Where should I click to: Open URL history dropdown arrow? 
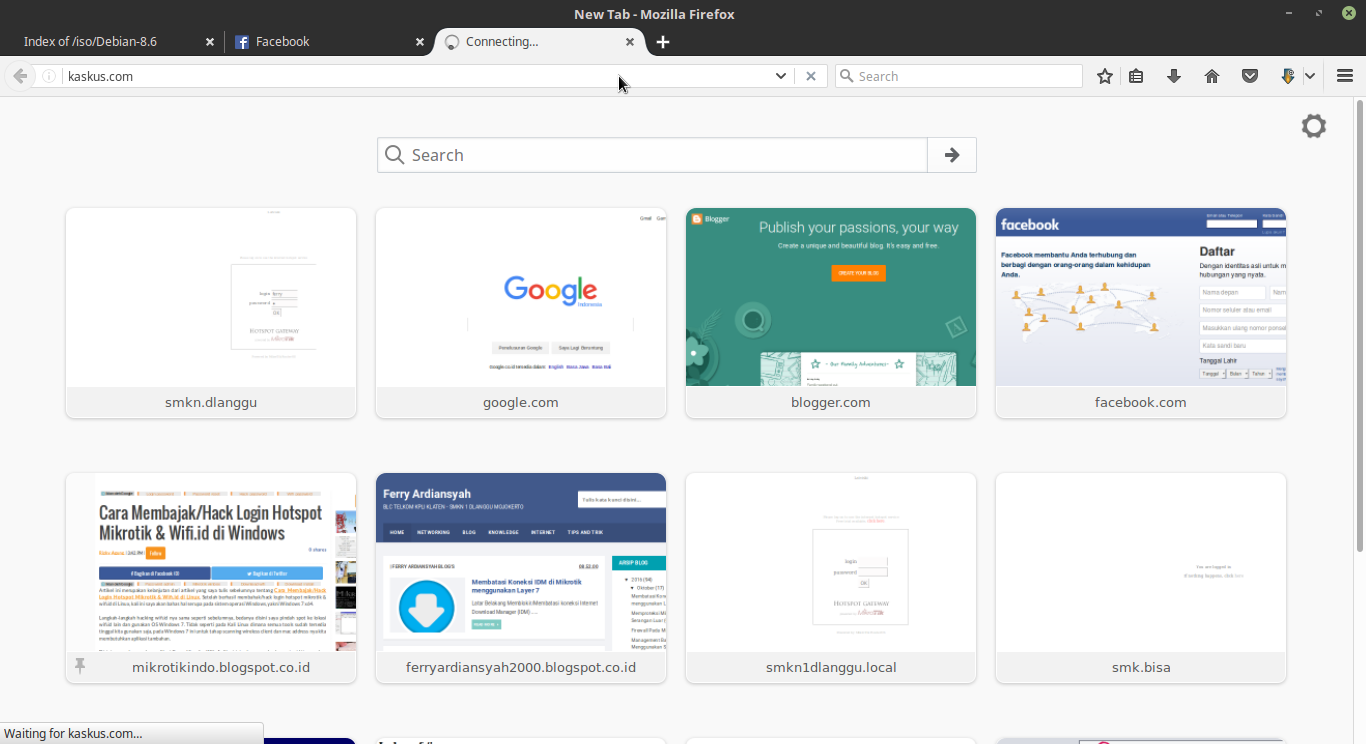[x=781, y=76]
